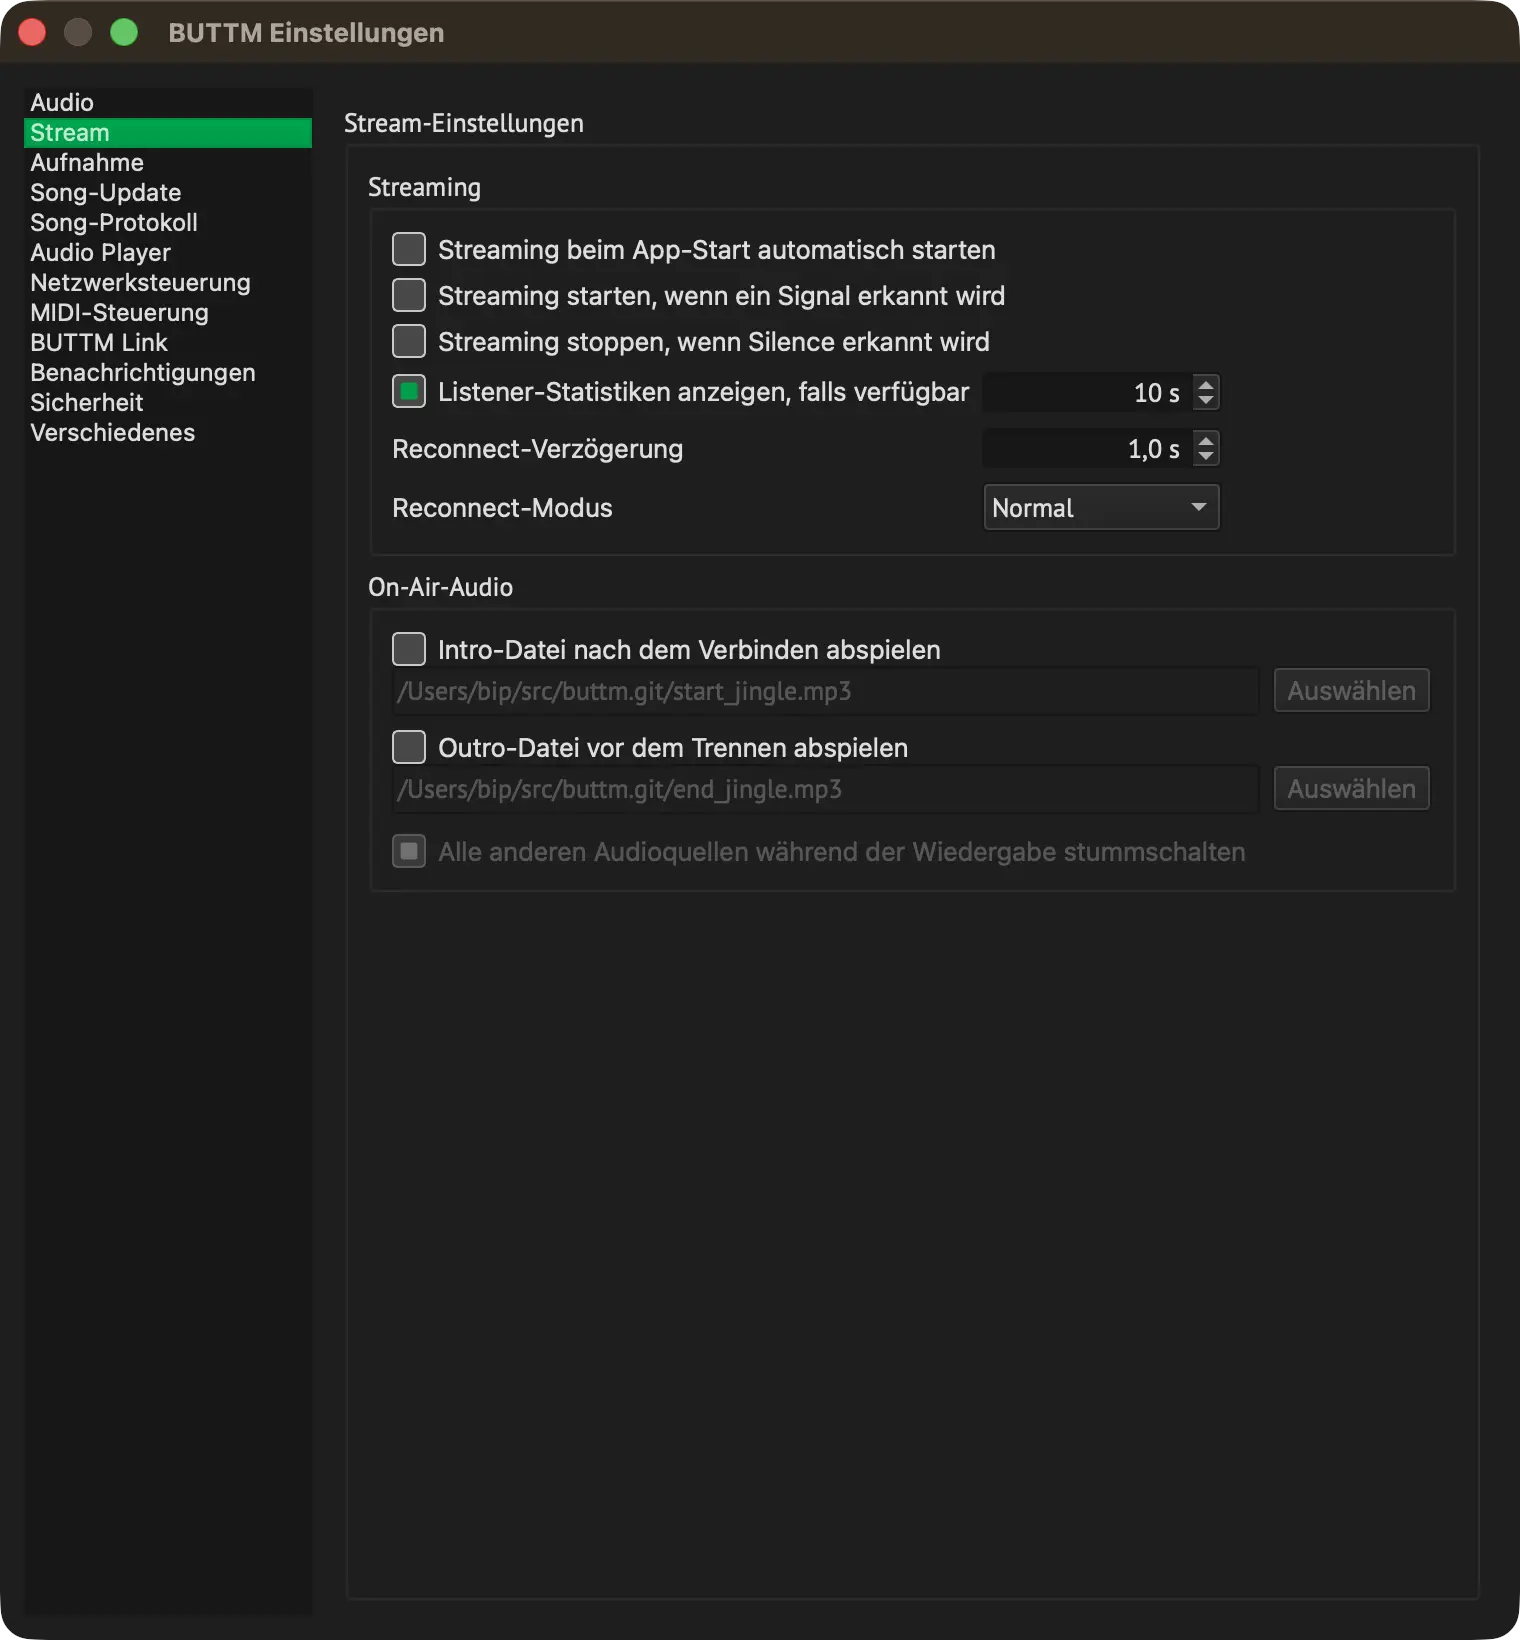Switch to Netzwerksteuerung settings
The image size is (1520, 1640).
(x=168, y=283)
